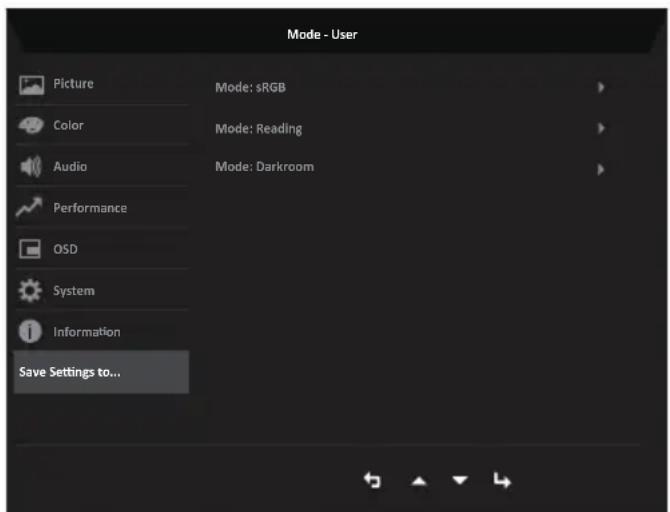
Task: Open the Color menu entry
Action: (102, 125)
